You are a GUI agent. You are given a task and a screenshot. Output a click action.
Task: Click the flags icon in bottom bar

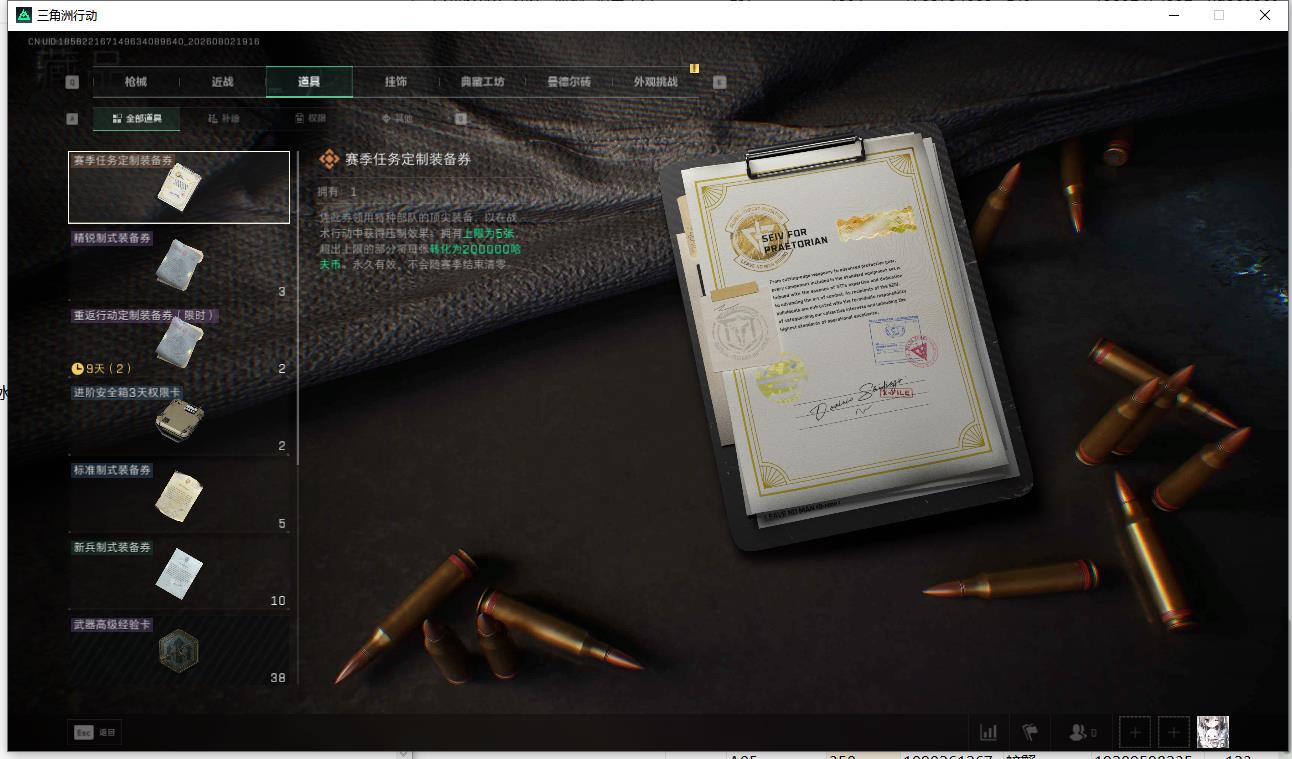[x=1029, y=732]
